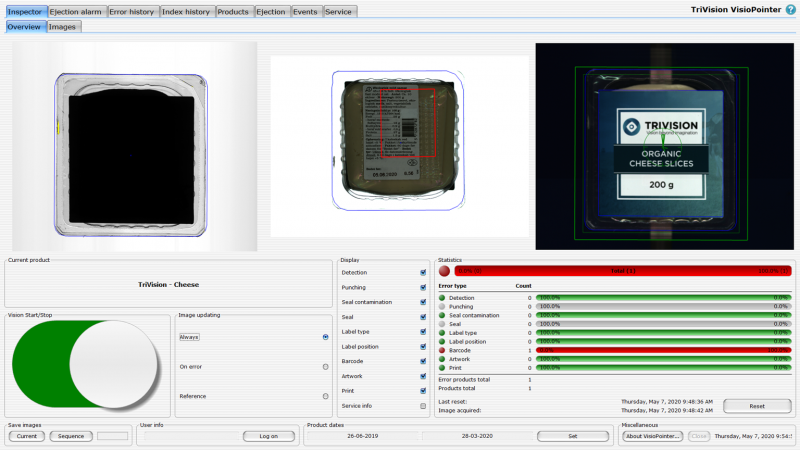800x450 pixels.
Task: Click the sequence count field beside Sequence button
Action: [x=112, y=436]
